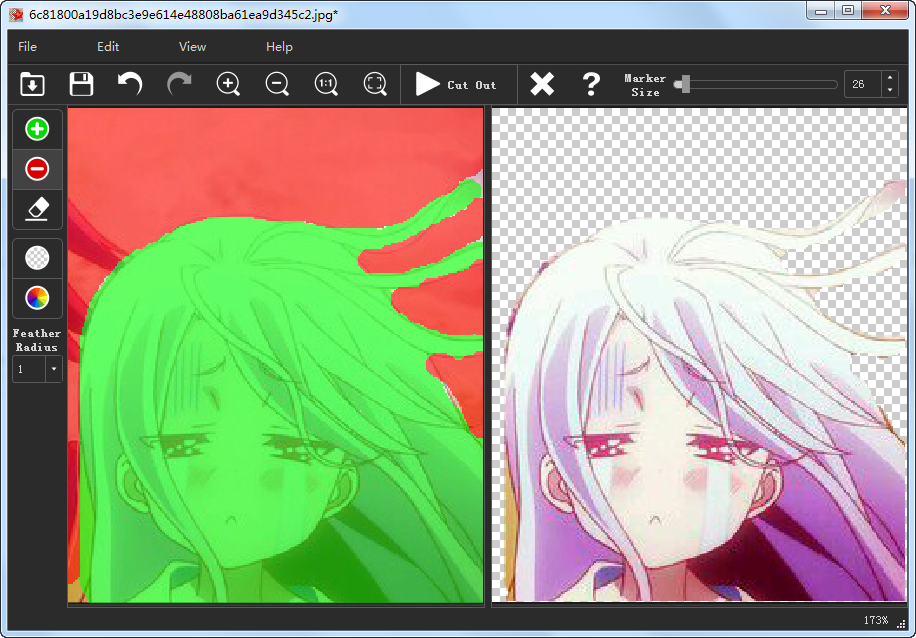Select the eraser tool
The image size is (916, 638).
(37, 209)
